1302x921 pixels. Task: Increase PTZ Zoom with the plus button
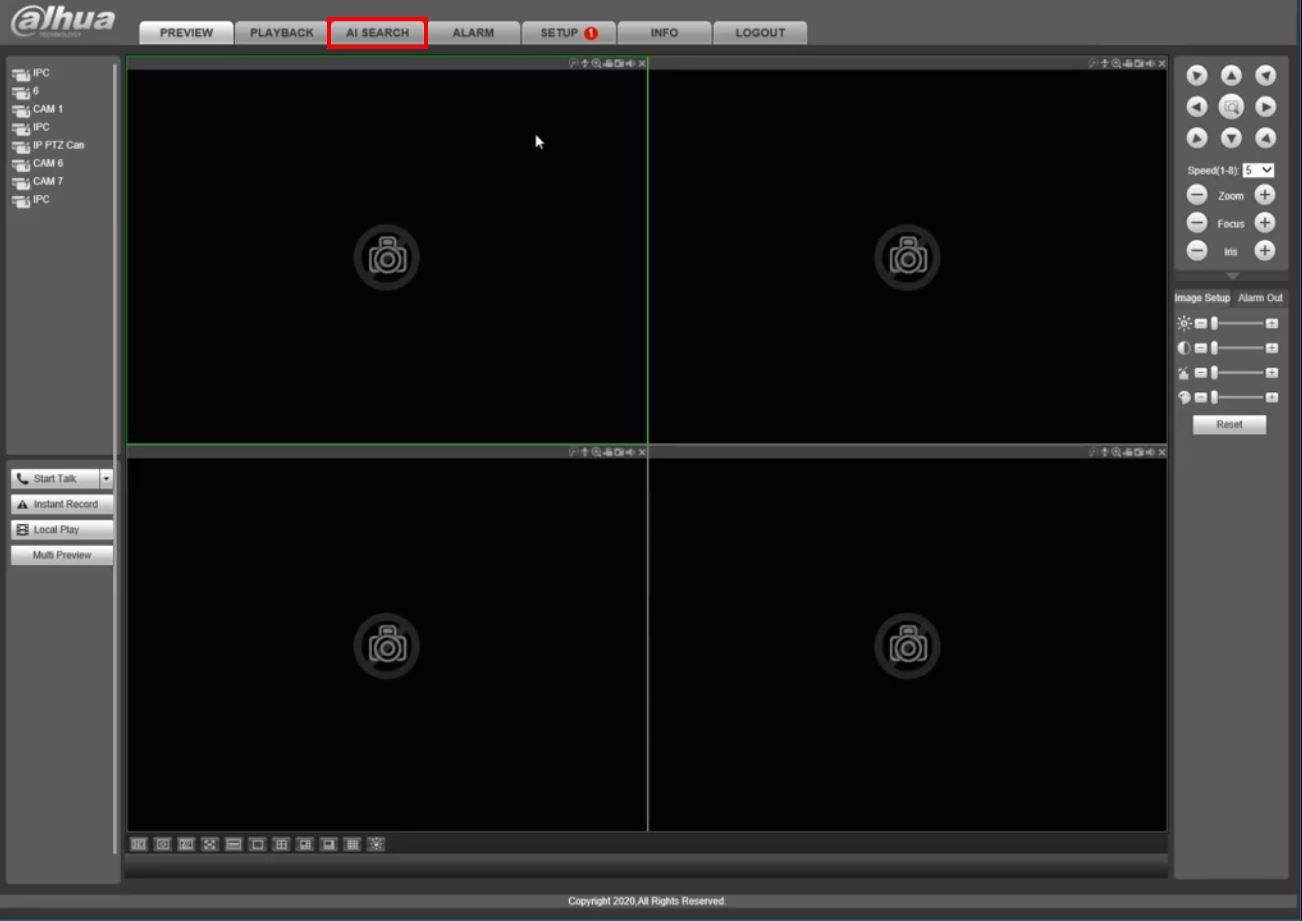pyautogui.click(x=1265, y=196)
